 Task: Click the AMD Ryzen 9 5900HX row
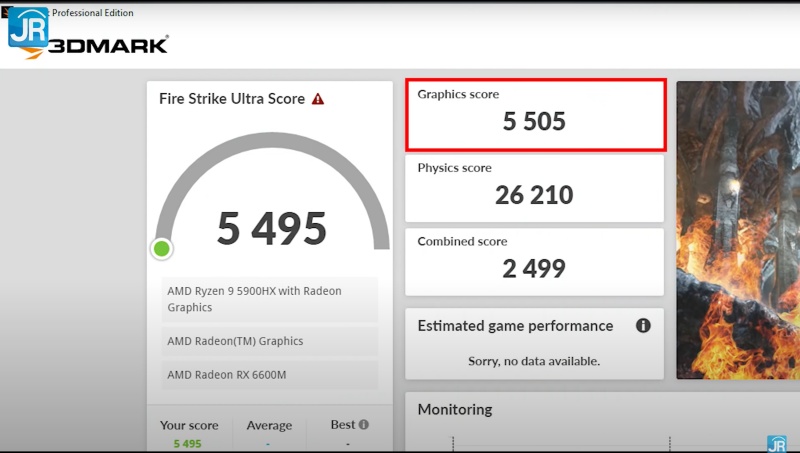pos(270,299)
